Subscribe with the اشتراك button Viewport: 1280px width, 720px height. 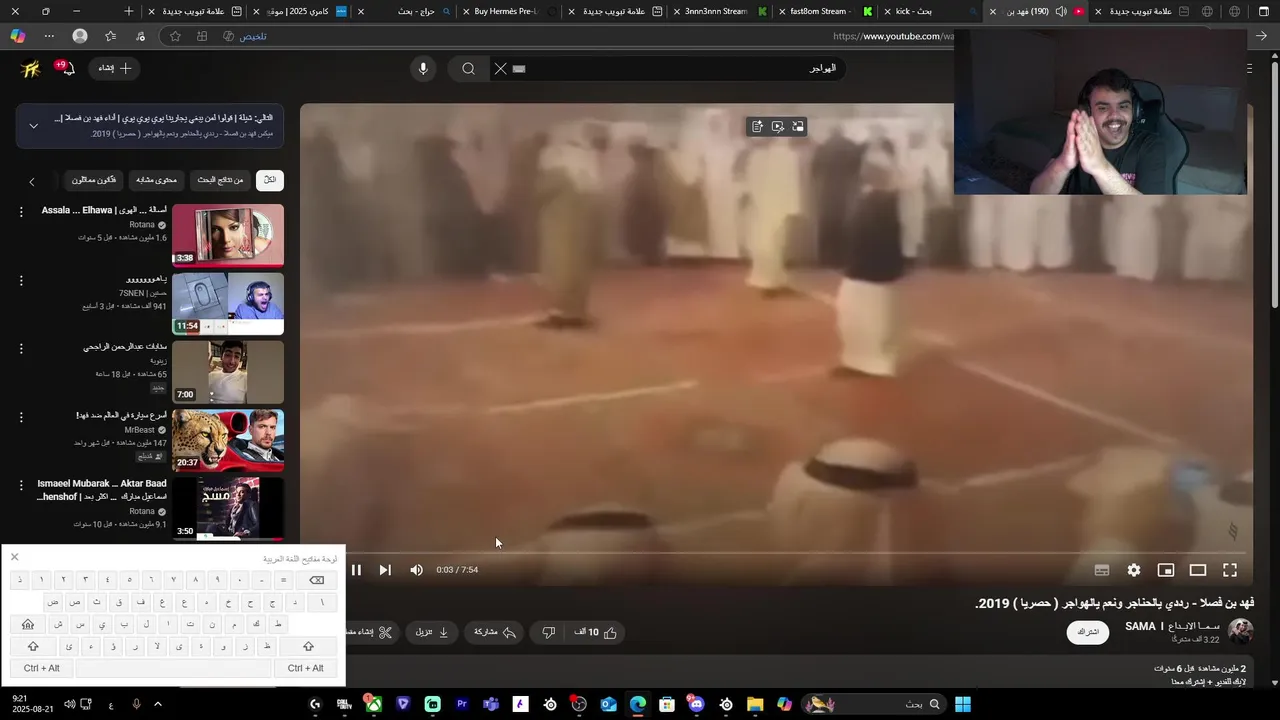(x=1088, y=632)
